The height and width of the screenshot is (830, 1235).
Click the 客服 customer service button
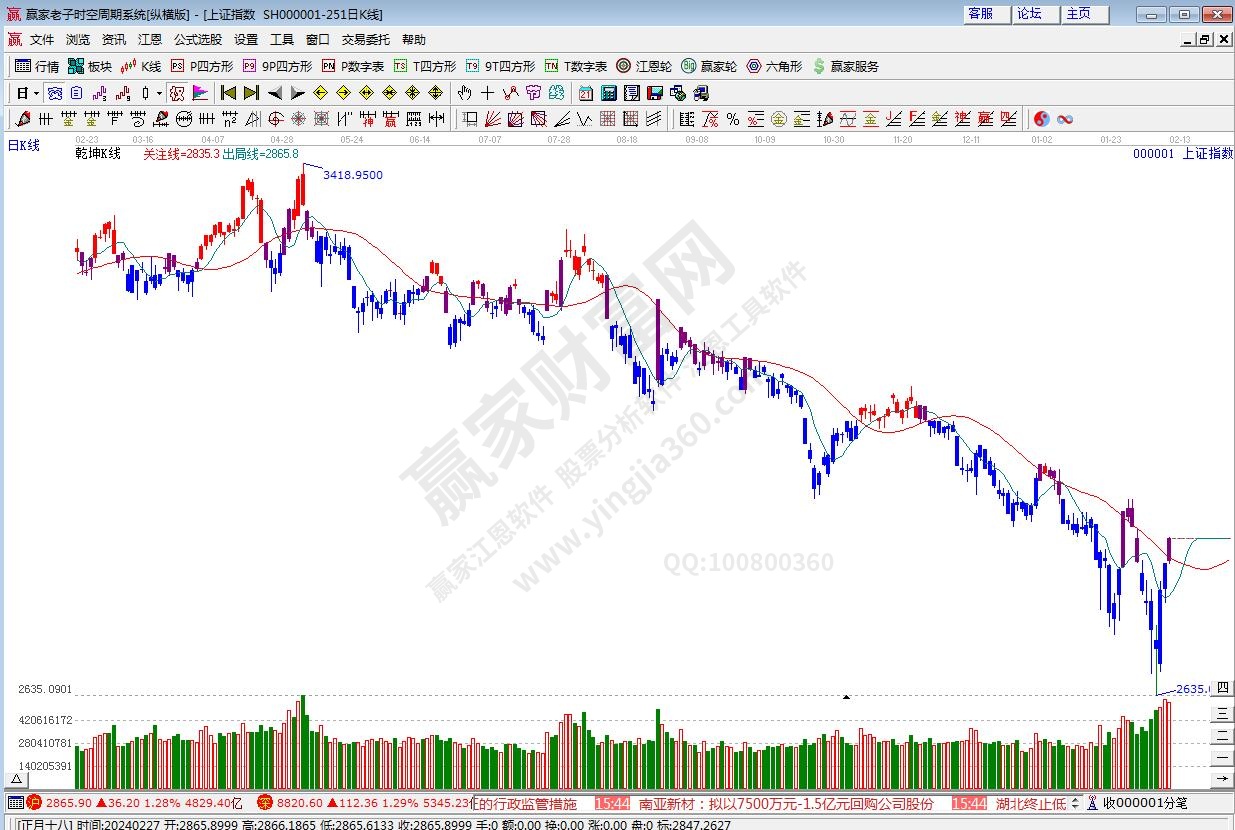click(x=981, y=14)
